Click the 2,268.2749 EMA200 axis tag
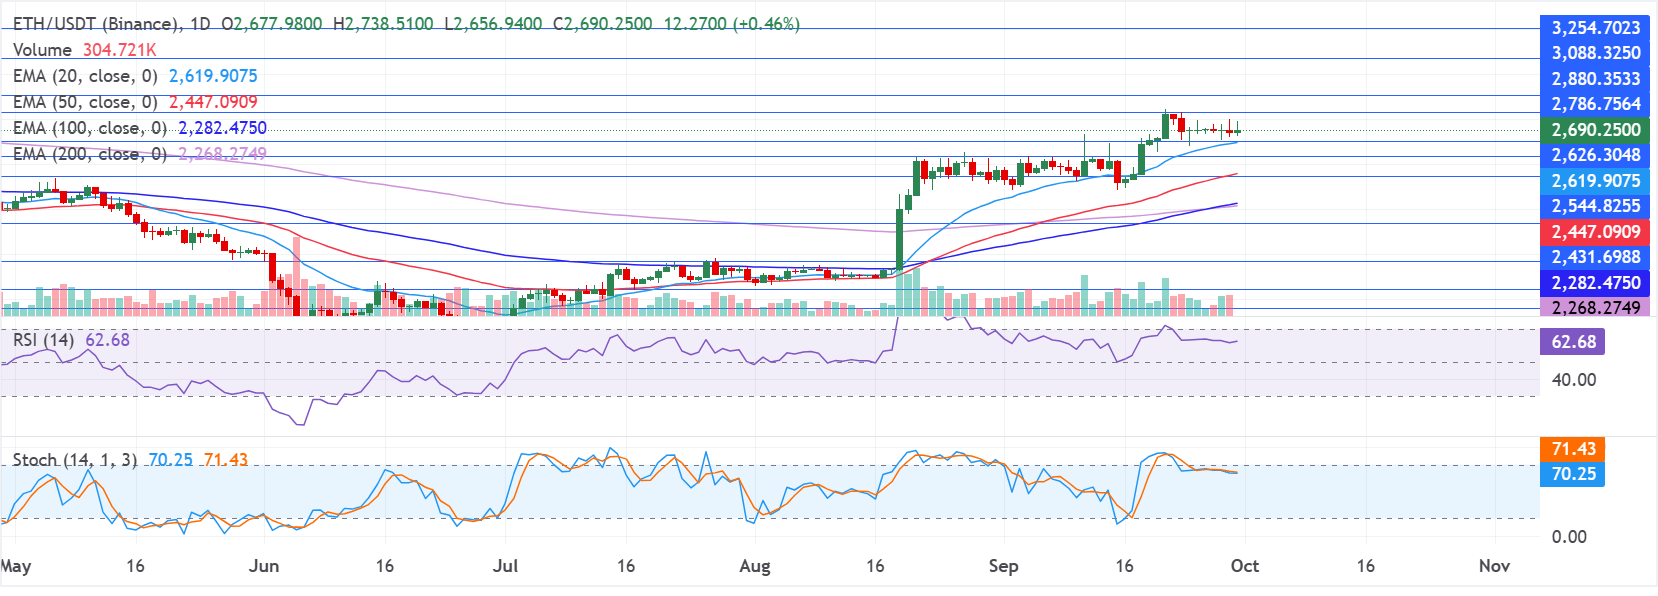1658x596 pixels. coord(1595,307)
